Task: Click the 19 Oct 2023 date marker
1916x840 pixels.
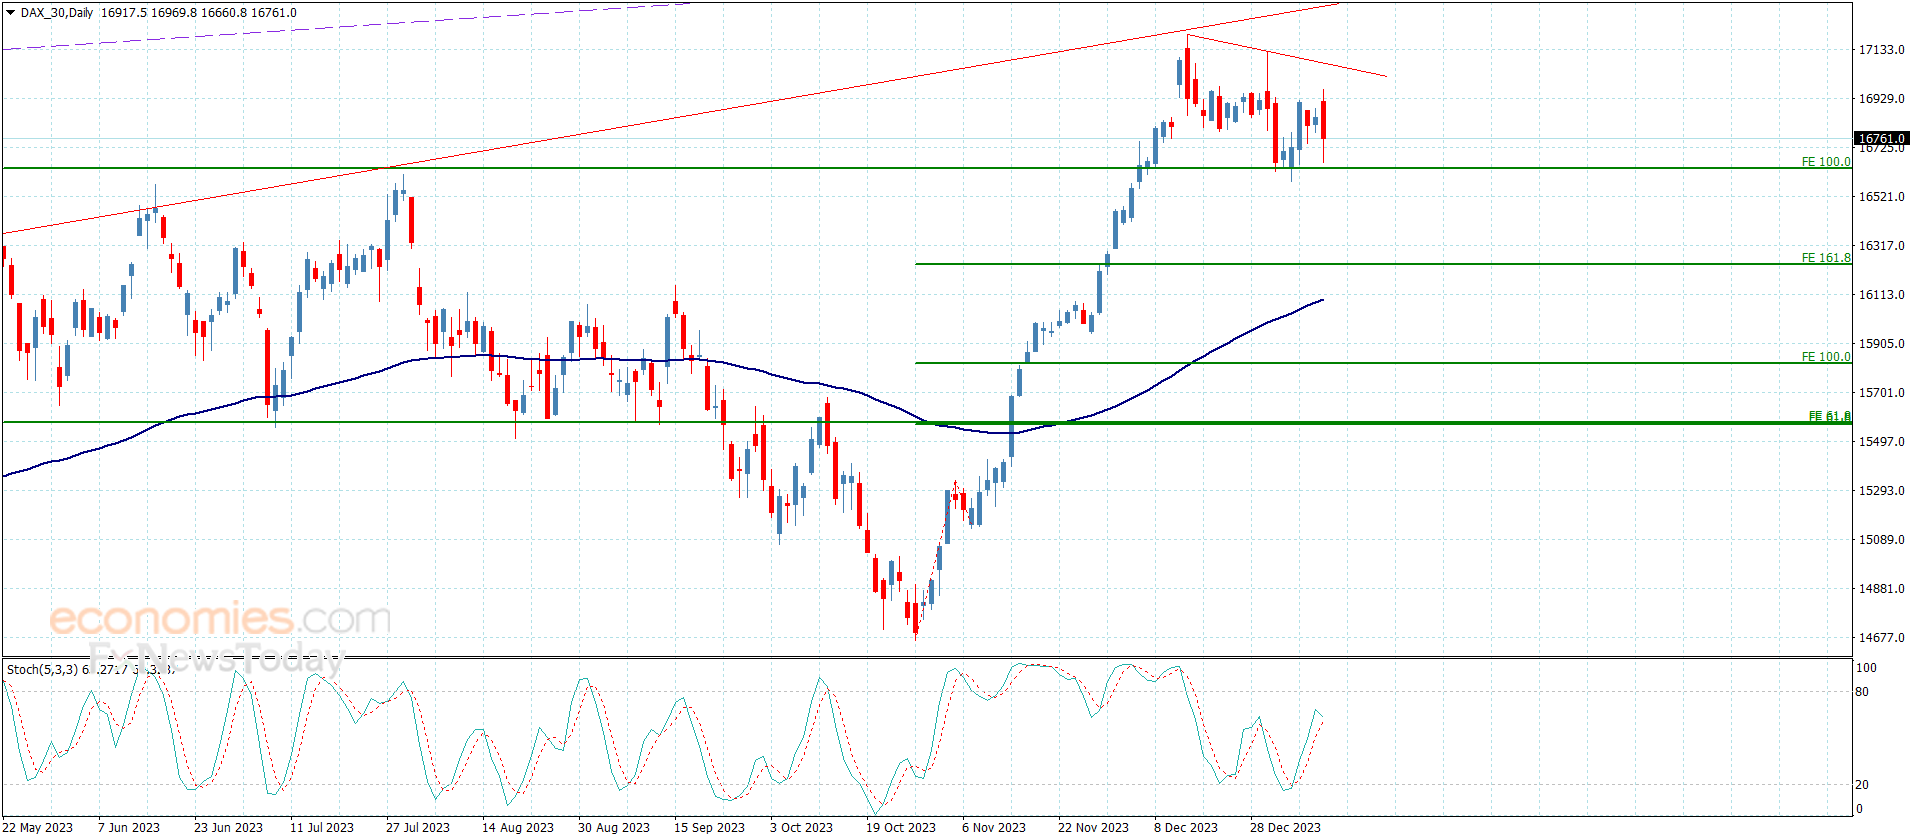Action: [901, 827]
